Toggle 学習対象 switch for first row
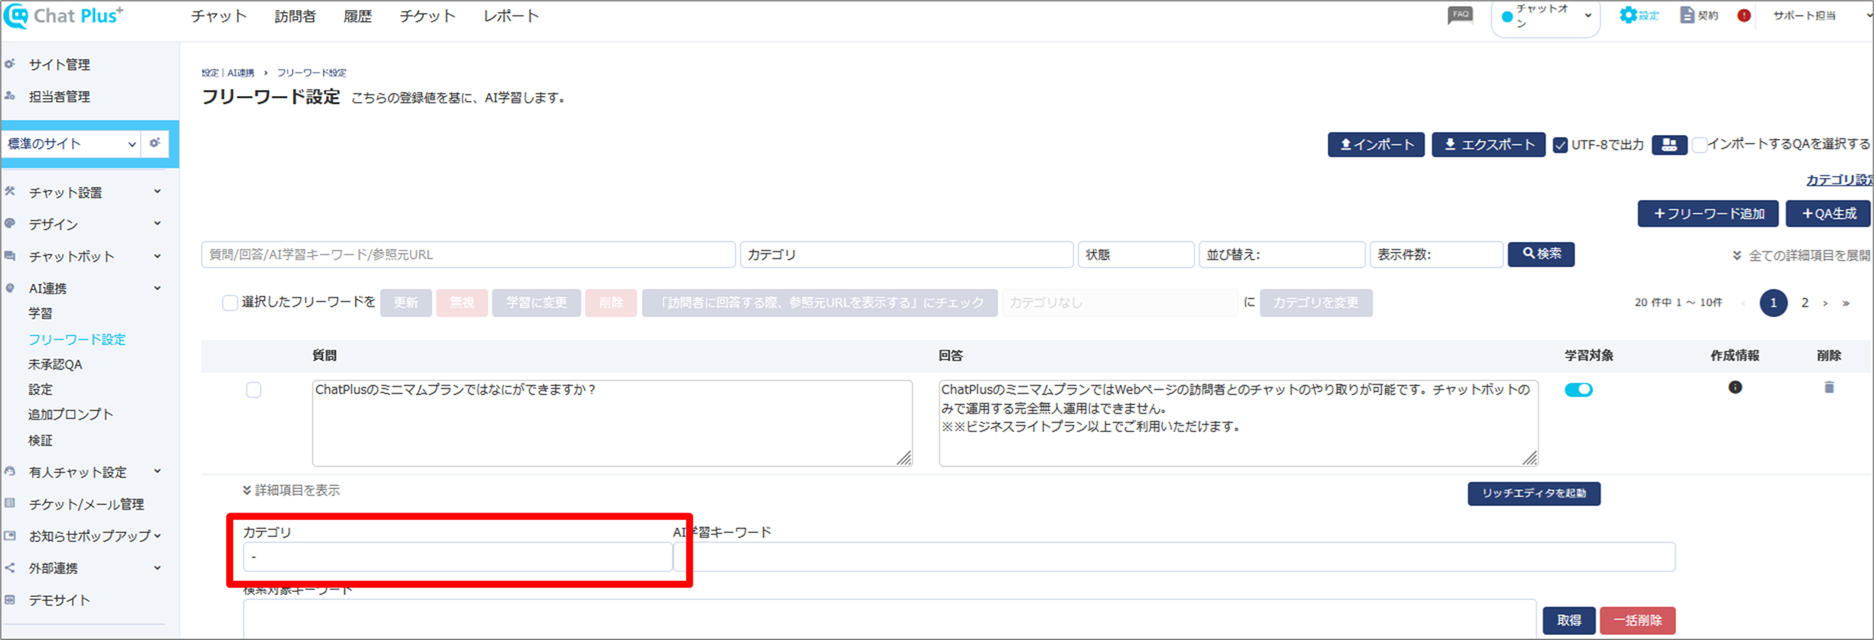The height and width of the screenshot is (640, 1874). 1579,390
